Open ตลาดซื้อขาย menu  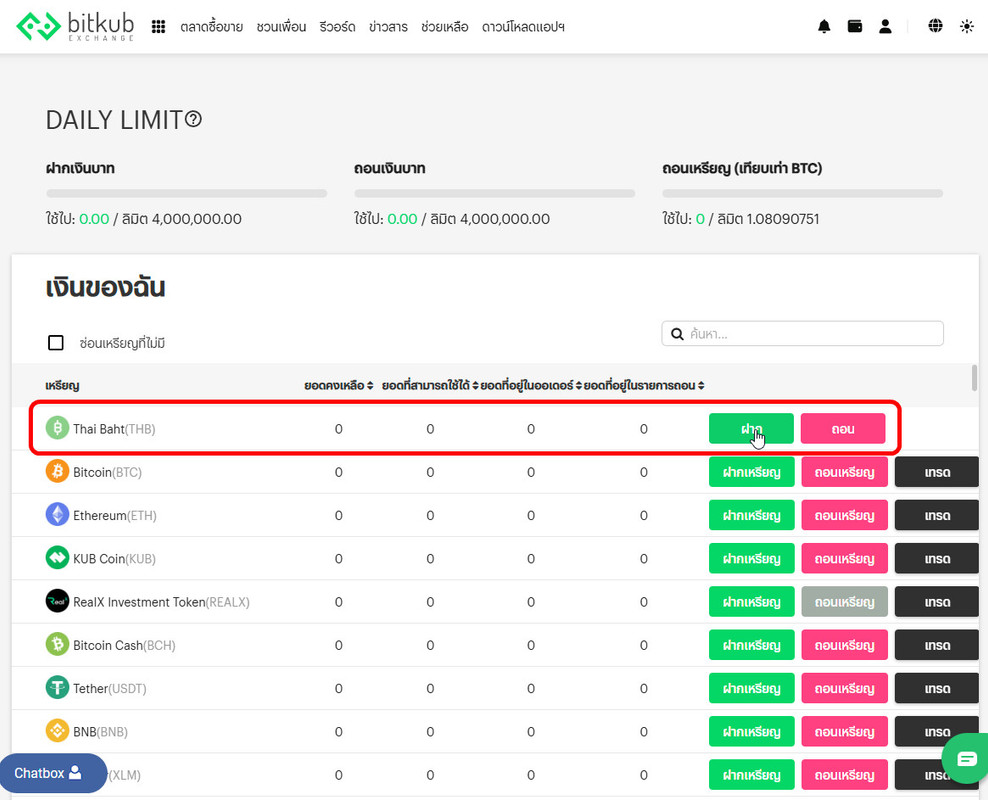click(x=211, y=27)
